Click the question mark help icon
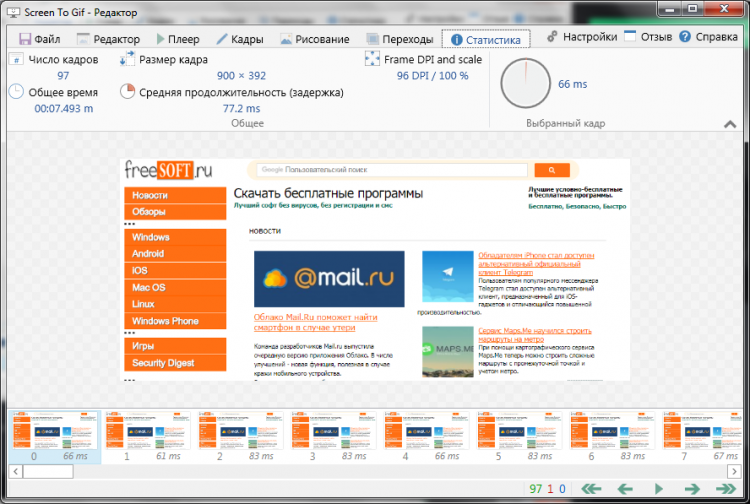 tap(685, 36)
